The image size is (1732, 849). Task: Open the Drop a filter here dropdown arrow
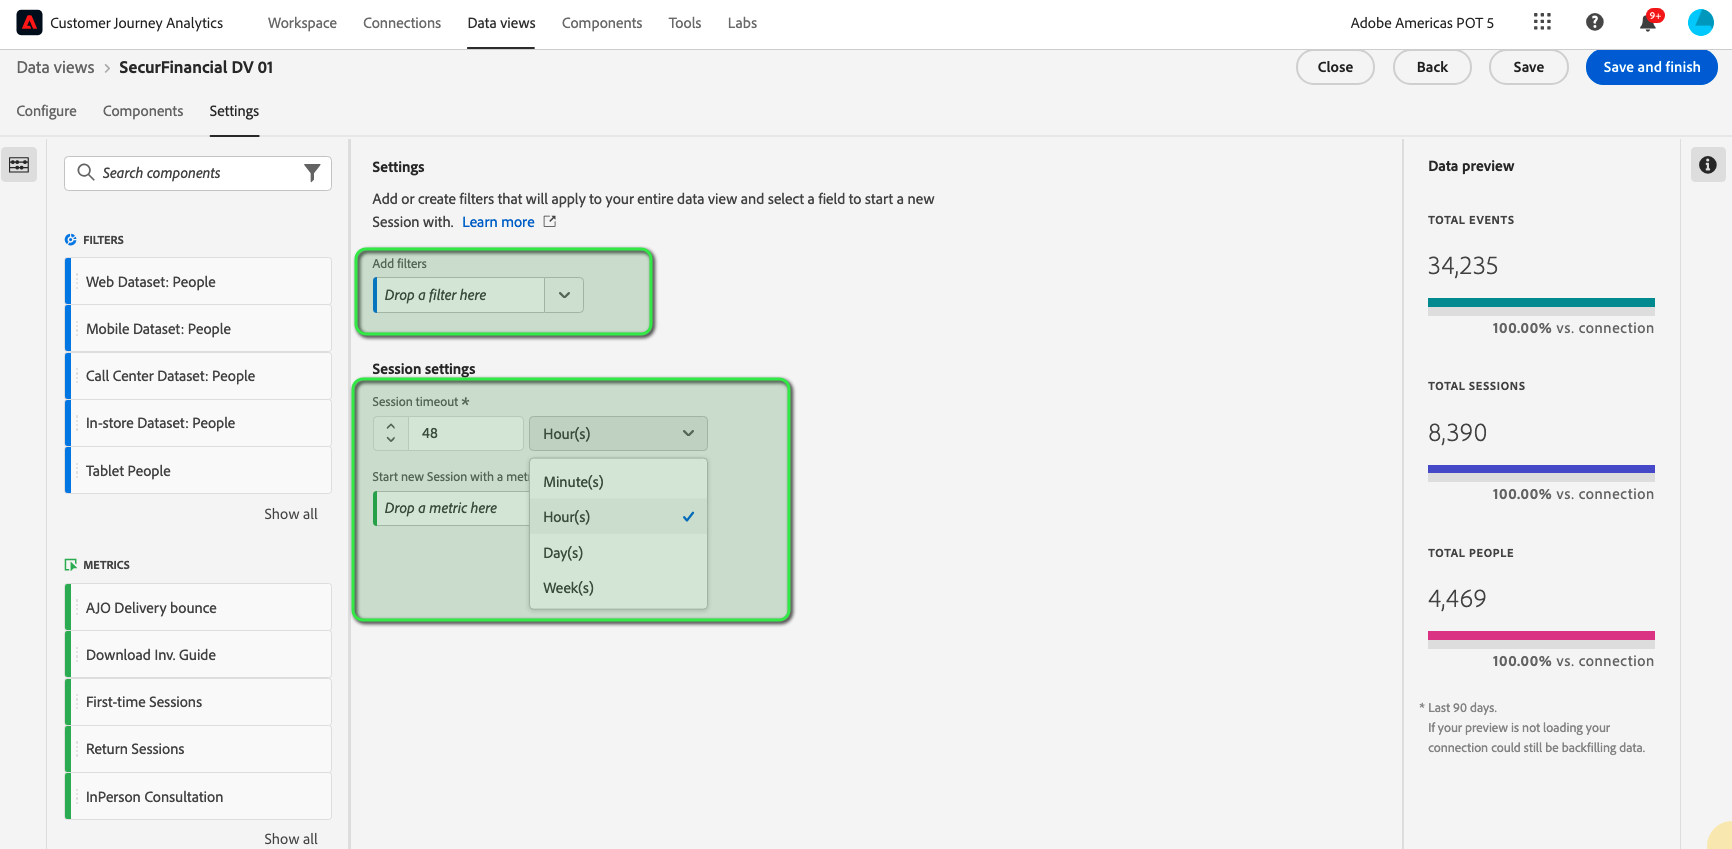(564, 295)
